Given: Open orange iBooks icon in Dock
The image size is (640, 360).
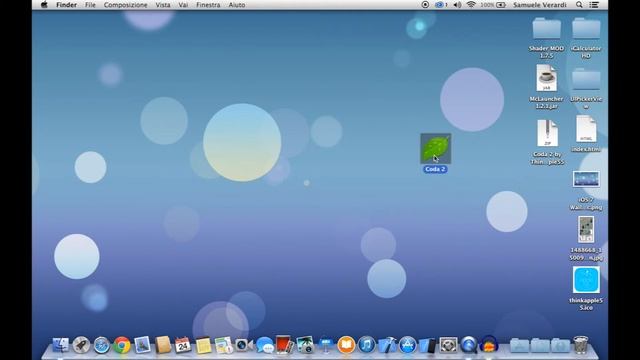Looking at the screenshot, I should point(346,345).
